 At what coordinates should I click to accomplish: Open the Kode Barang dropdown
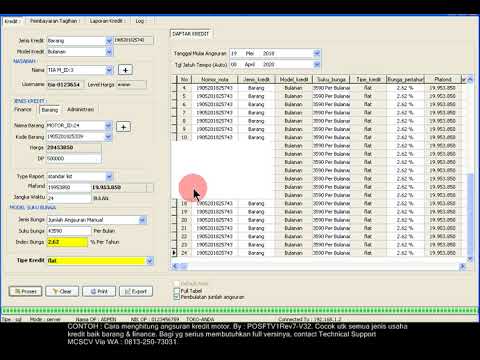pos(108,137)
